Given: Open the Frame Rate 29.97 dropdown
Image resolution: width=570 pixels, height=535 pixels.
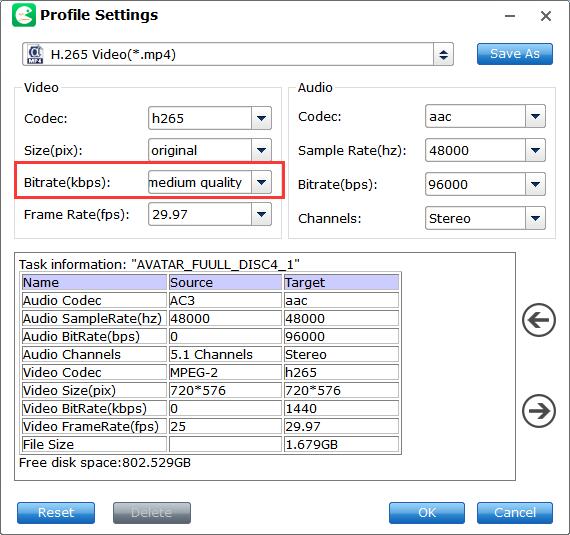Looking at the screenshot, I should 261,214.
